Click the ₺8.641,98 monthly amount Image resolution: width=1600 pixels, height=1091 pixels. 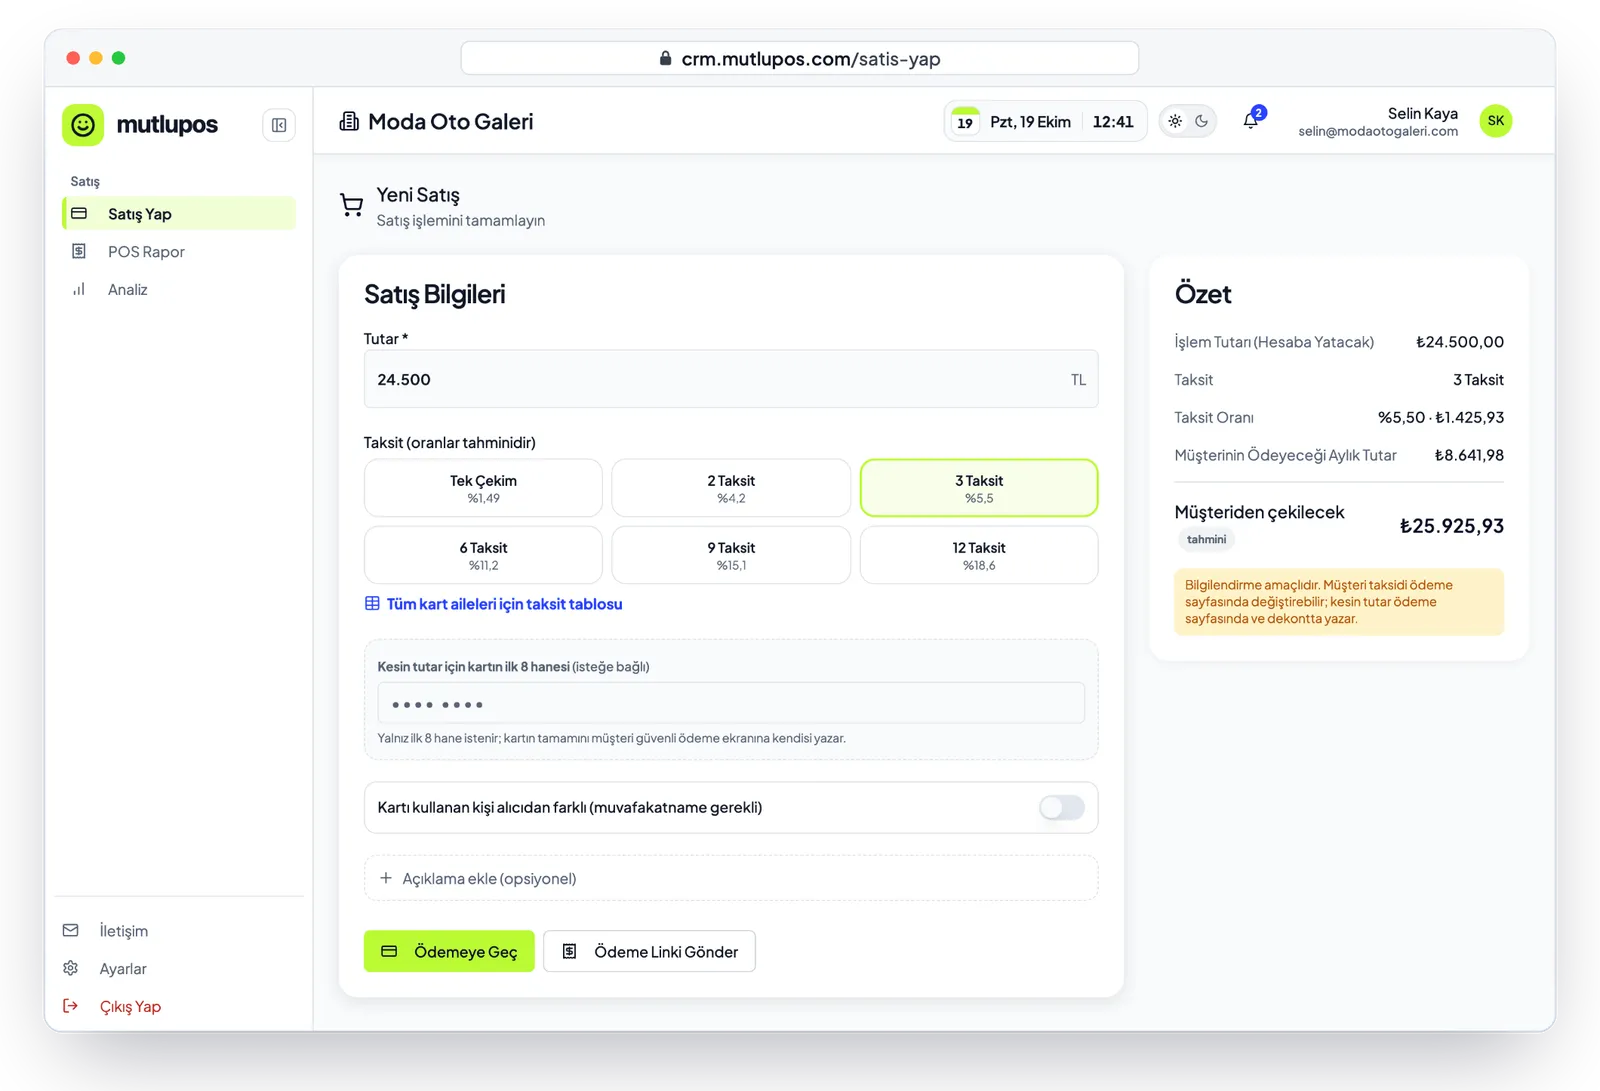tap(1469, 455)
